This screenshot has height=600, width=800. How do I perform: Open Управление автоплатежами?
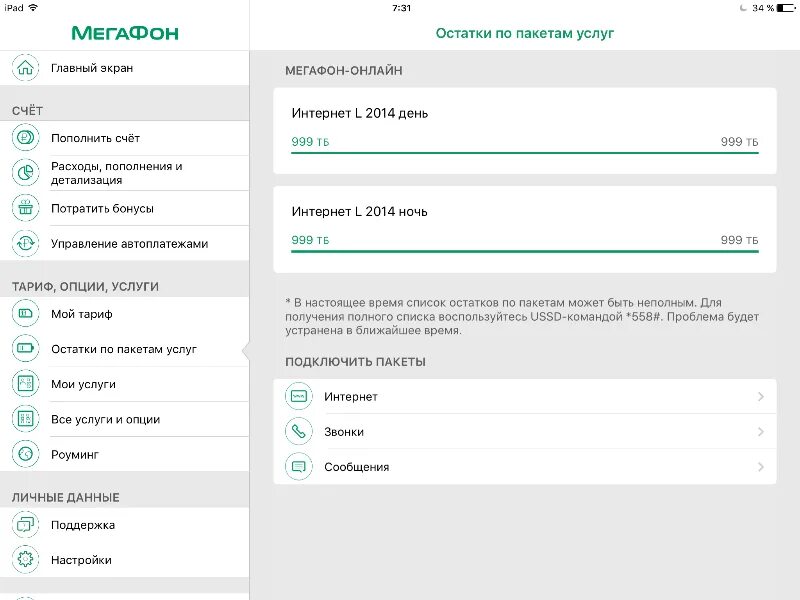[x=124, y=243]
